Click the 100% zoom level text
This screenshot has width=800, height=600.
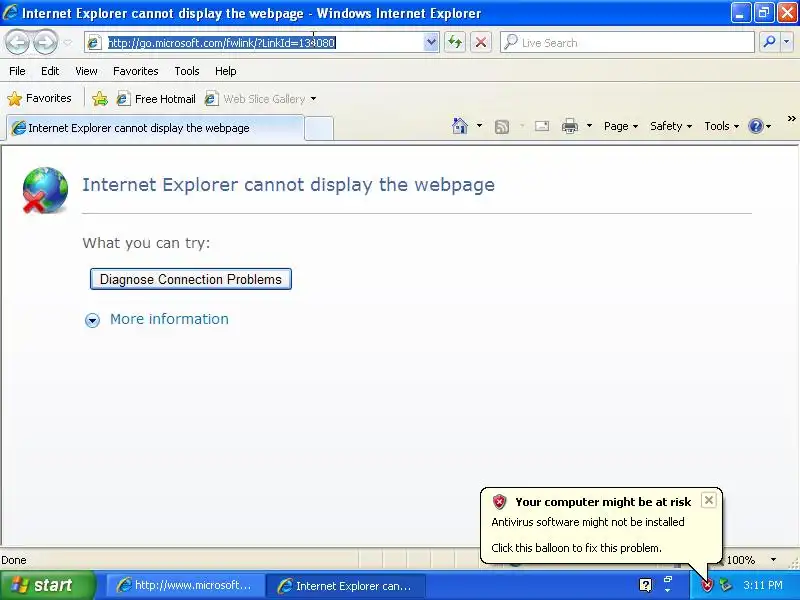click(740, 560)
